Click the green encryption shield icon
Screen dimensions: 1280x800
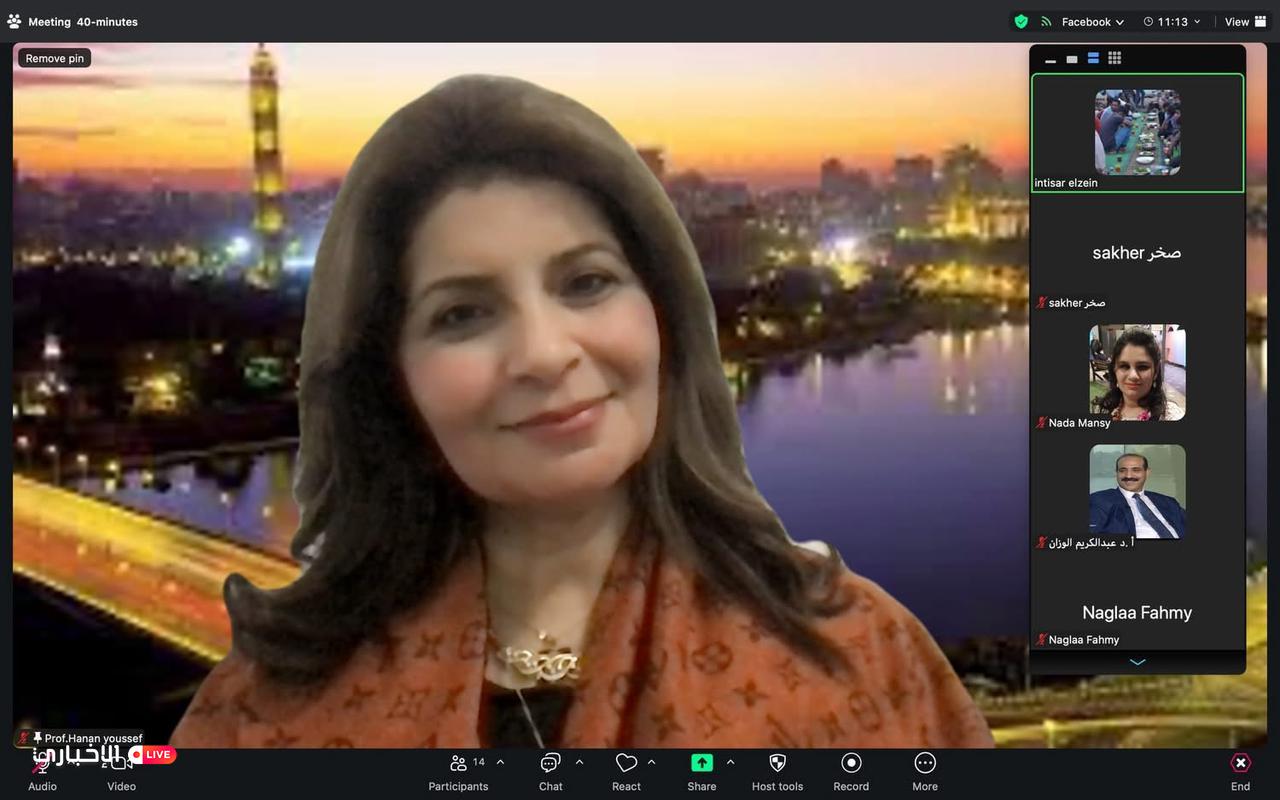coord(1021,21)
